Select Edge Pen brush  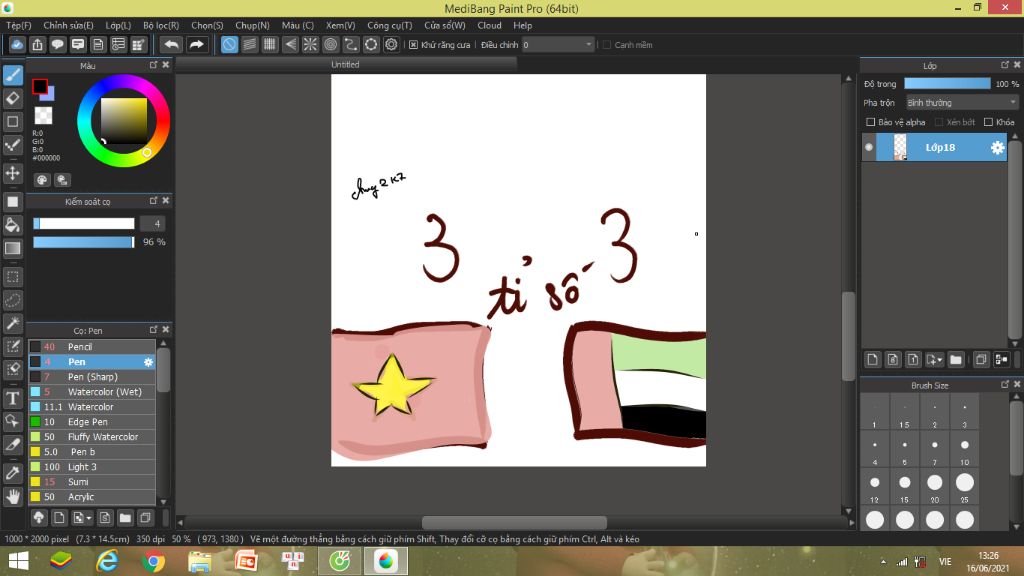point(92,422)
